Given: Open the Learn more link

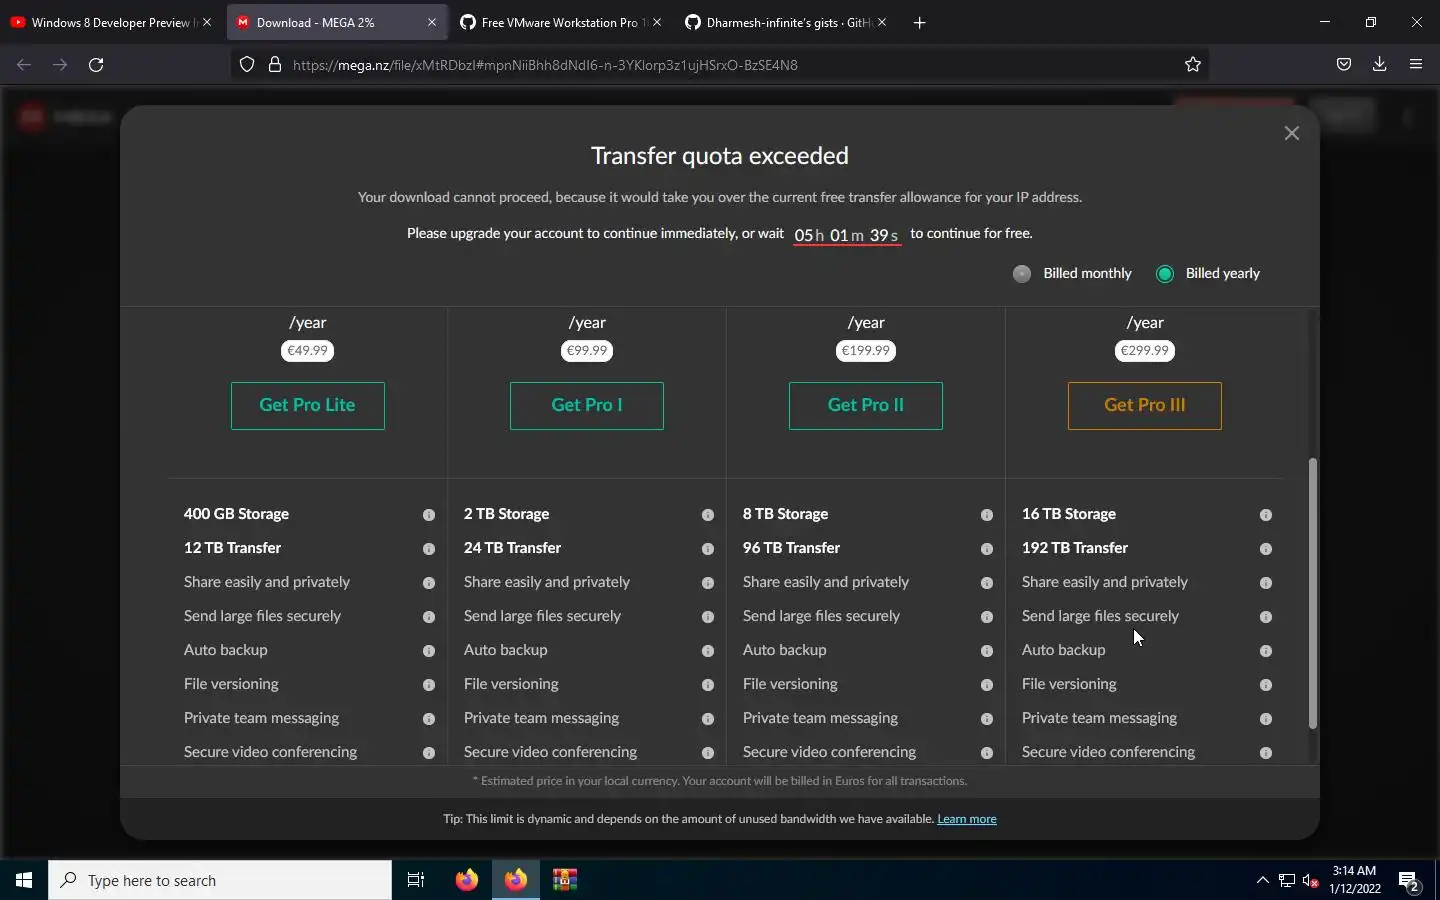Looking at the screenshot, I should 967,819.
